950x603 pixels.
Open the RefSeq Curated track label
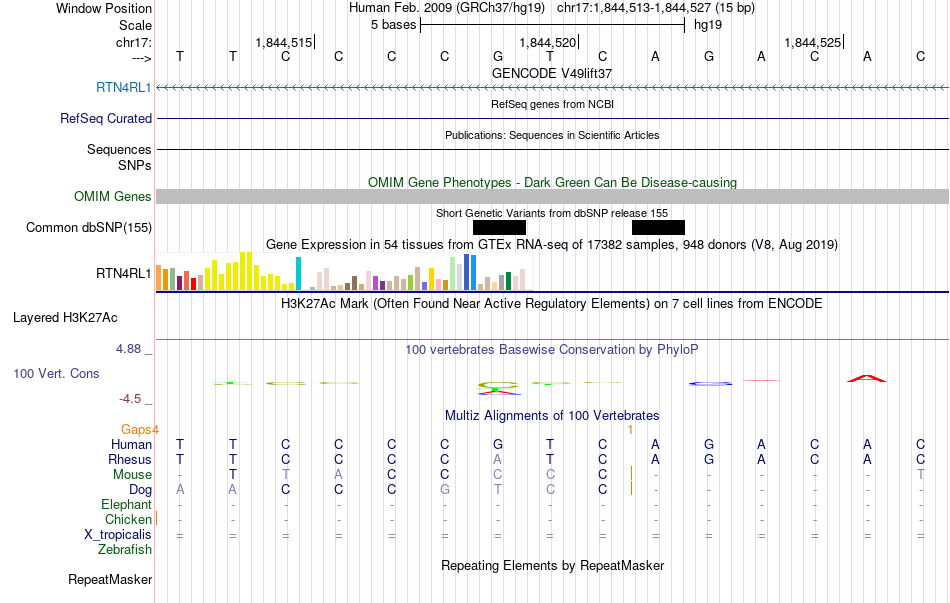(x=106, y=118)
